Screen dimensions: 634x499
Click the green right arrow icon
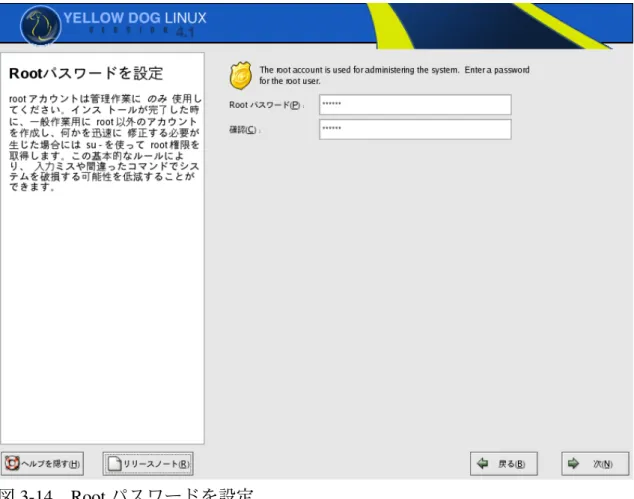pyautogui.click(x=573, y=463)
